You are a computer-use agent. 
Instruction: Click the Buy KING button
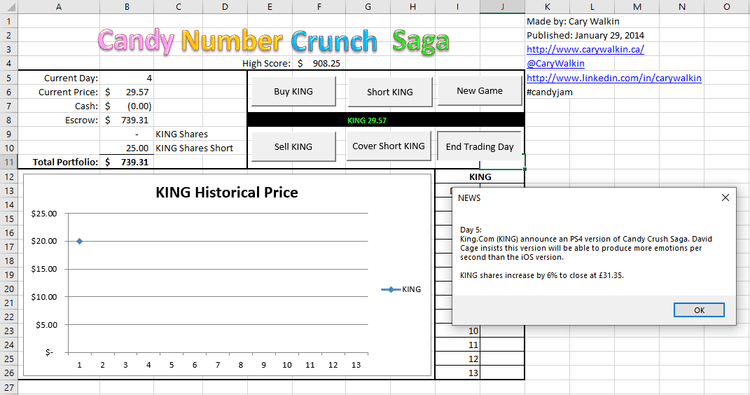click(293, 91)
